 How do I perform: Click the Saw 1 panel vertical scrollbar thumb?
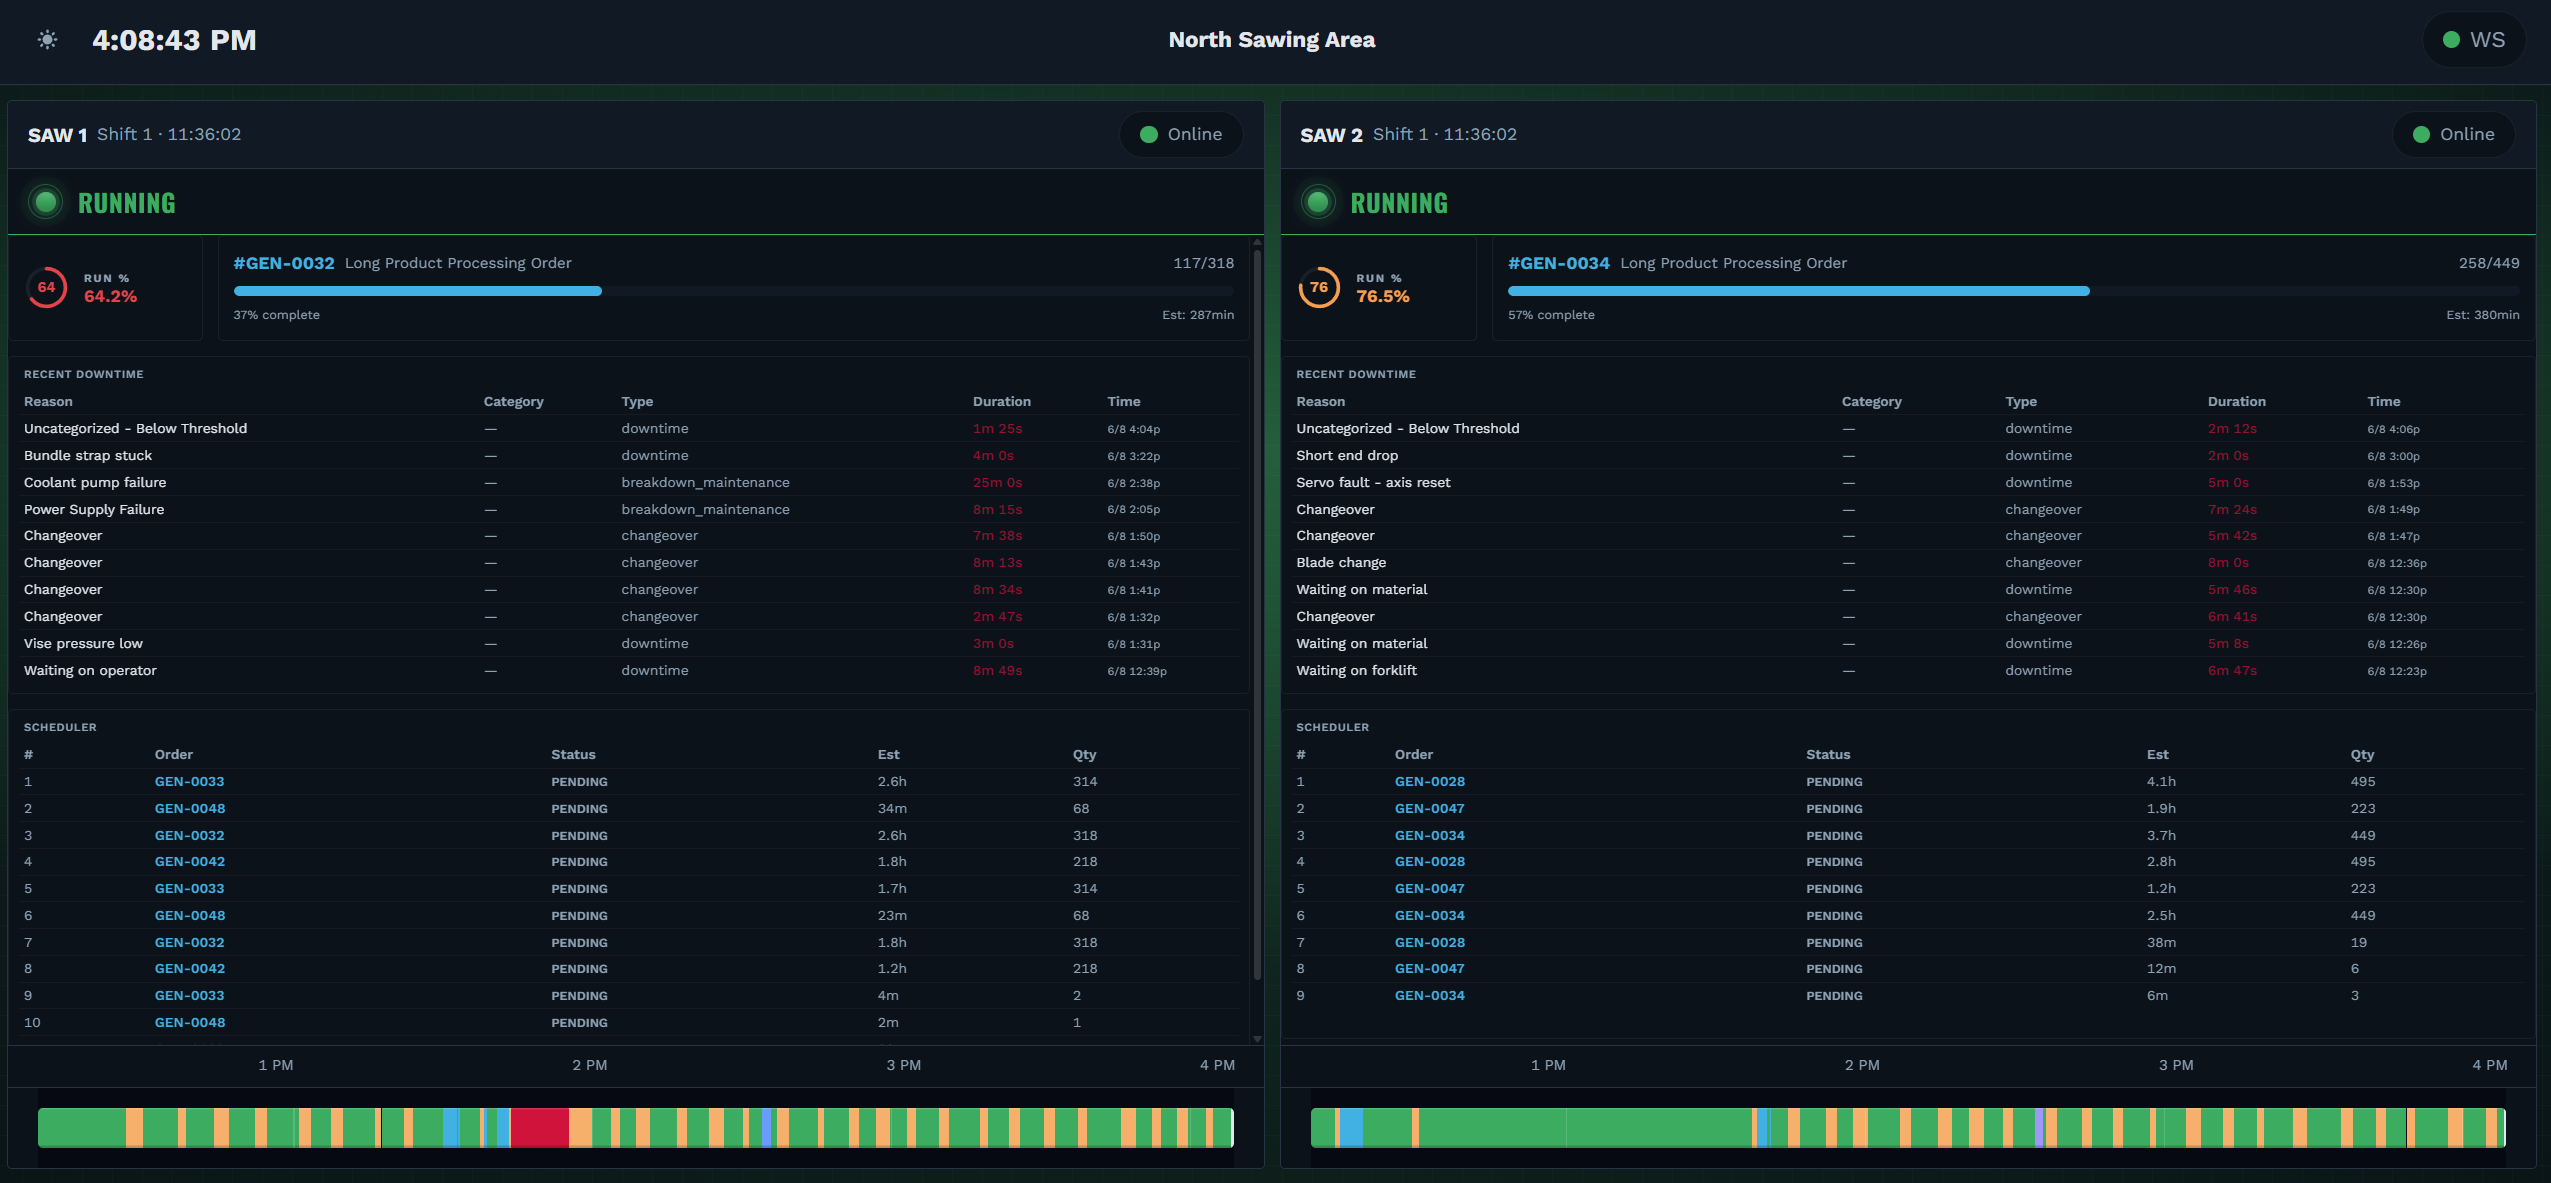pyautogui.click(x=1257, y=614)
